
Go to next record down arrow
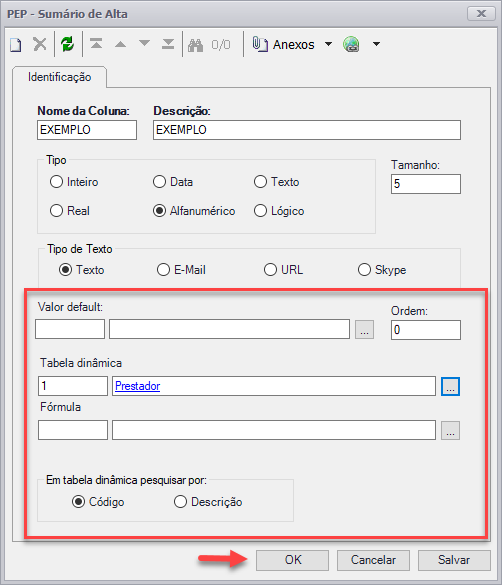(x=144, y=43)
